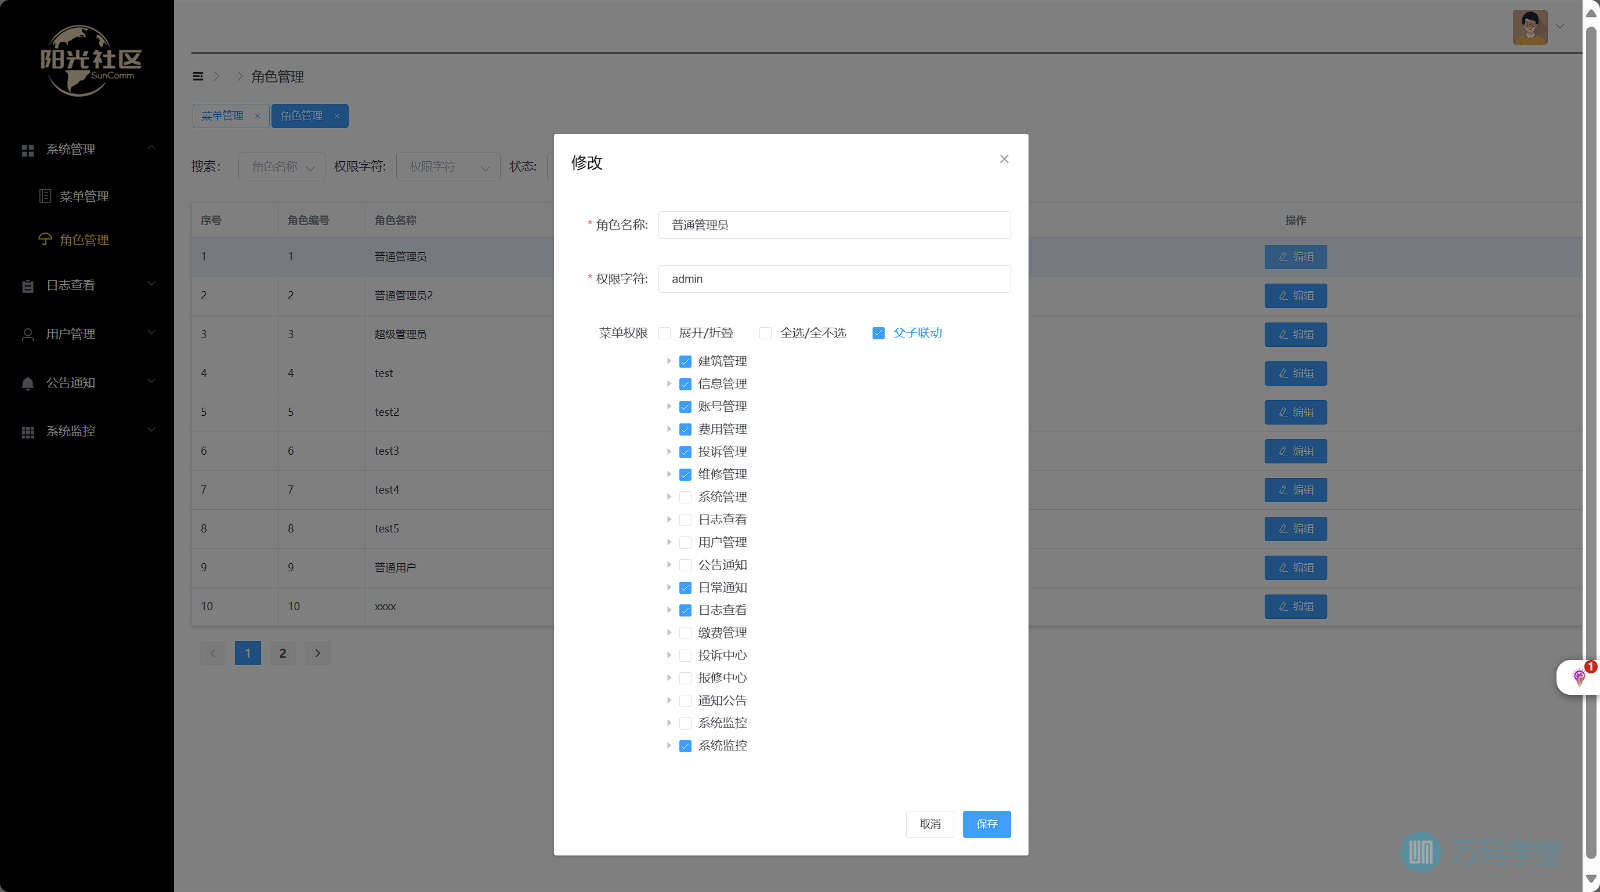Click the 日志查看 clipboard icon in sidebar

click(x=28, y=286)
